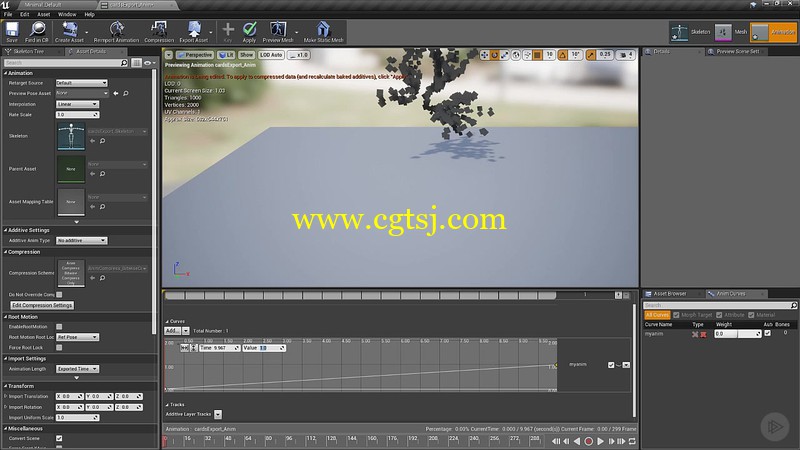Viewport: 800px width, 450px height.
Task: Browse to Skeleton asset with magnifier icon
Action: (x=103, y=141)
